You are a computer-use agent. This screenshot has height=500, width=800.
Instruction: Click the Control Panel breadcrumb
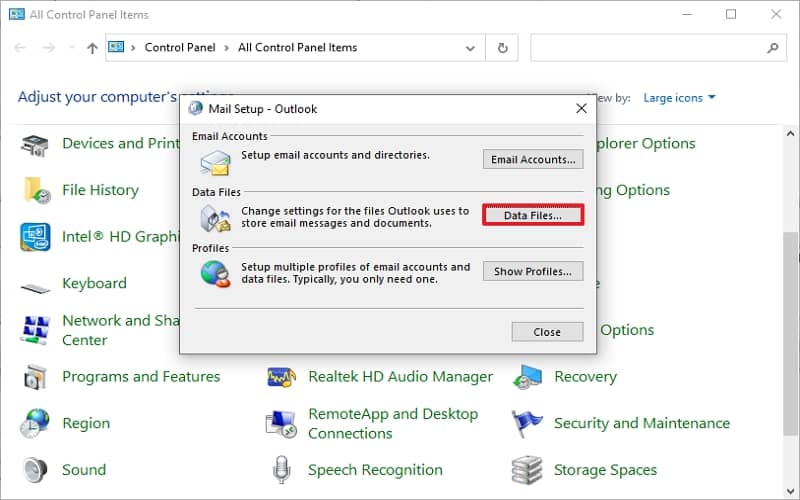180,47
